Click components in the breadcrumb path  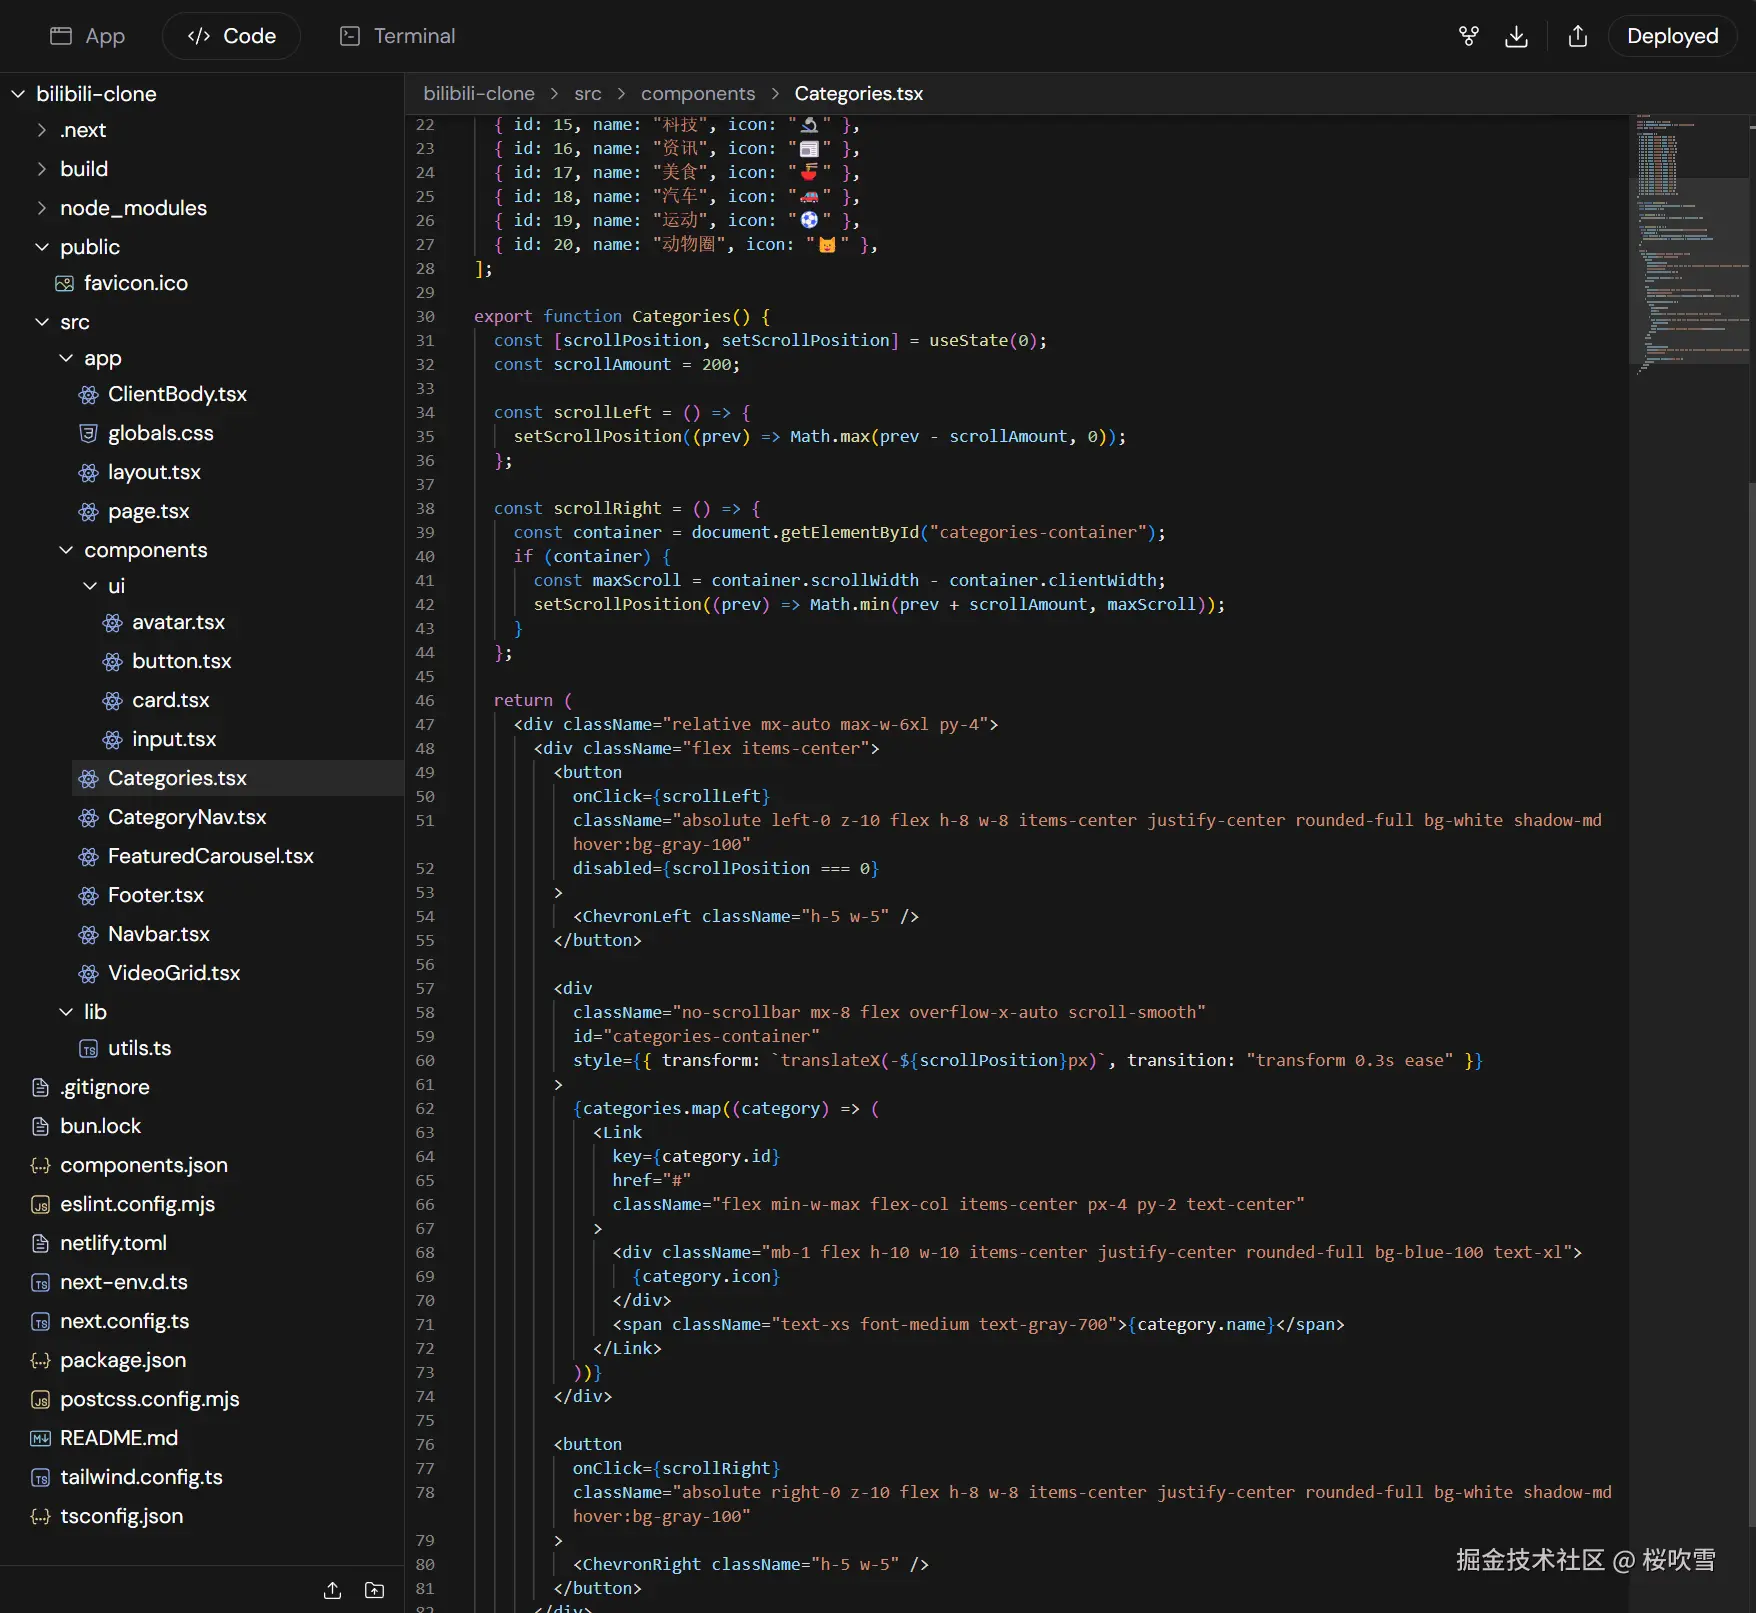click(697, 94)
